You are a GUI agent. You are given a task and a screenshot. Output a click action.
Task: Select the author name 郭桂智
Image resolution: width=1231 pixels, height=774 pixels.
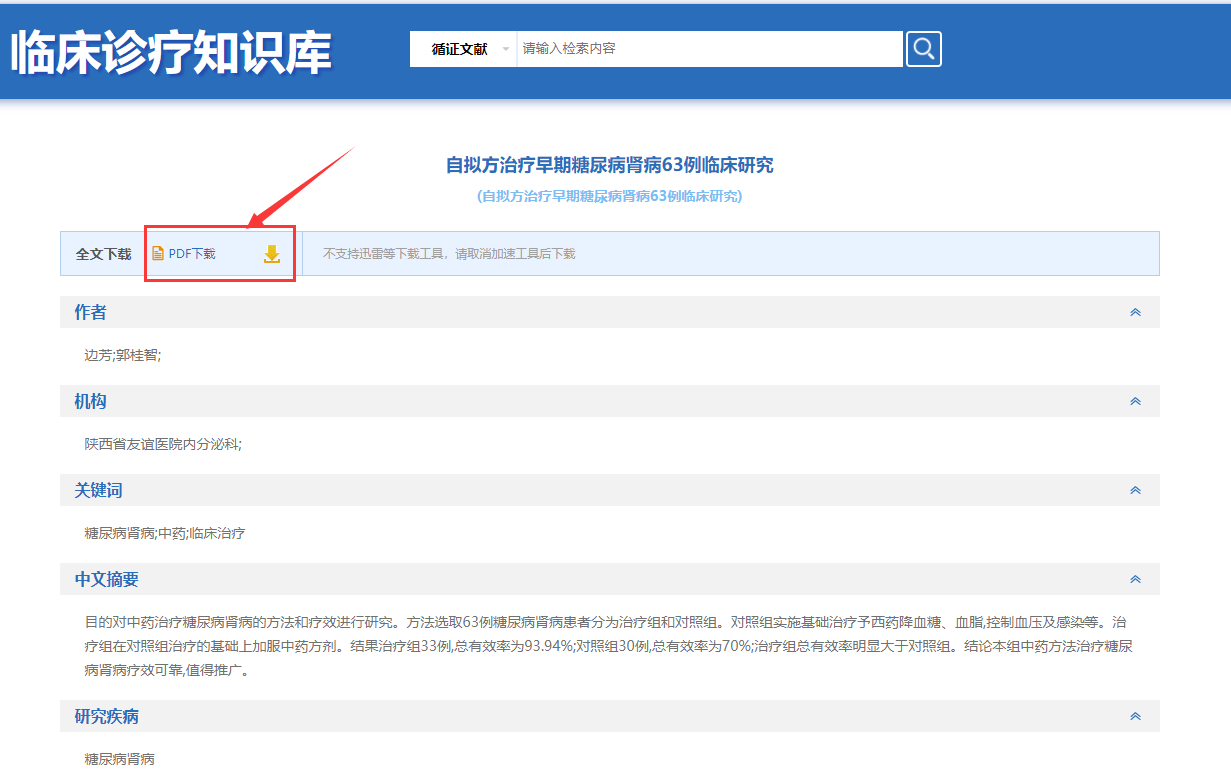(137, 355)
